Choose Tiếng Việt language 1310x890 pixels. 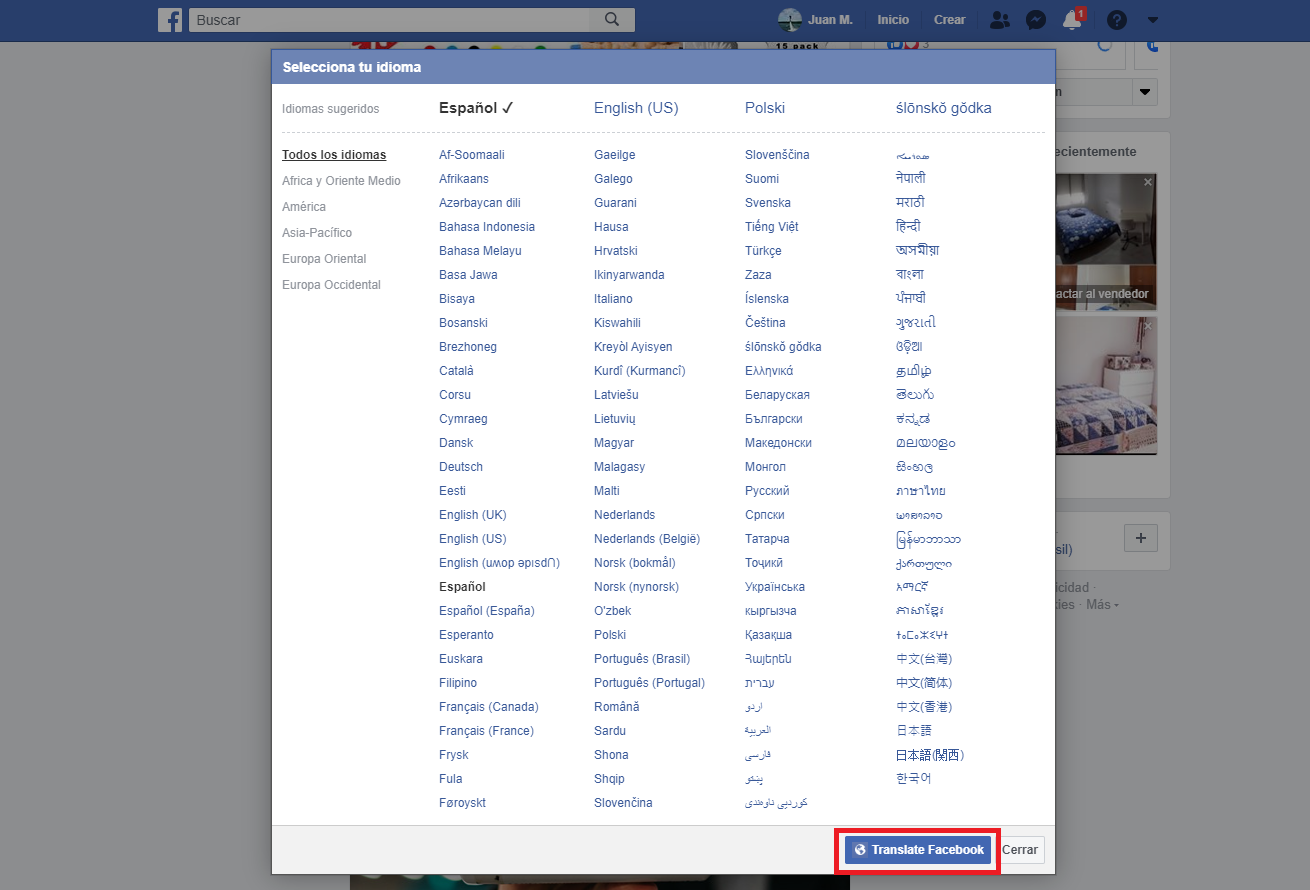(772, 227)
